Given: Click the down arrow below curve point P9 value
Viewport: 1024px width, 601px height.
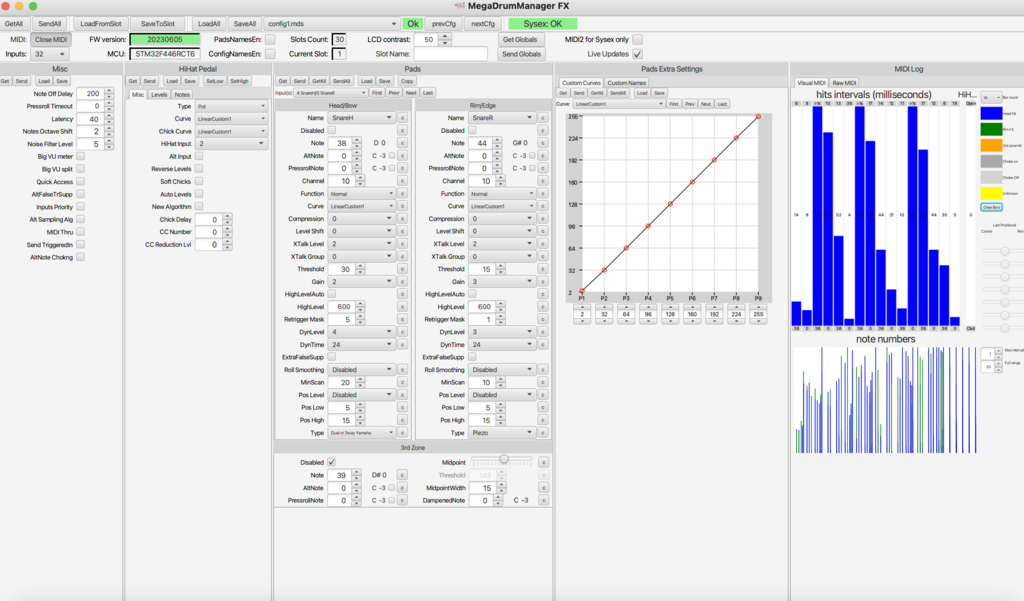Looking at the screenshot, I should [x=758, y=322].
